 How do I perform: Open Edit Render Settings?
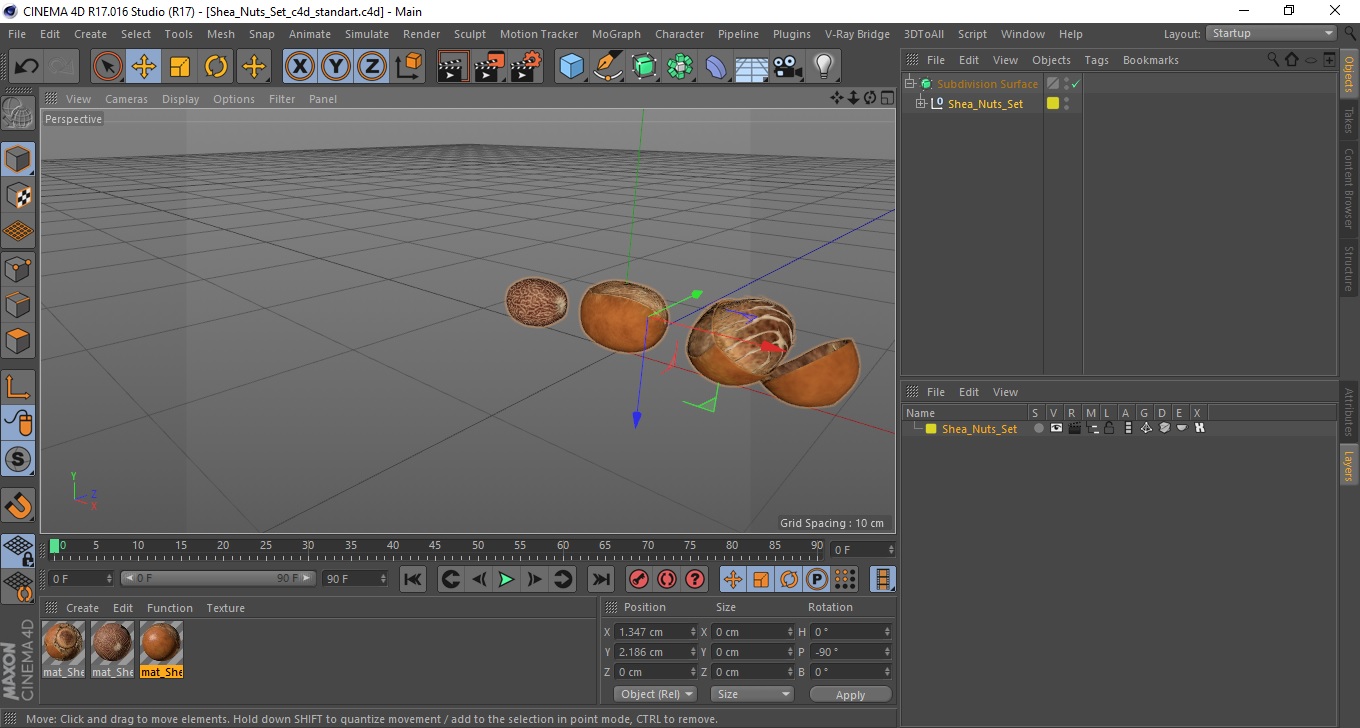click(x=526, y=67)
